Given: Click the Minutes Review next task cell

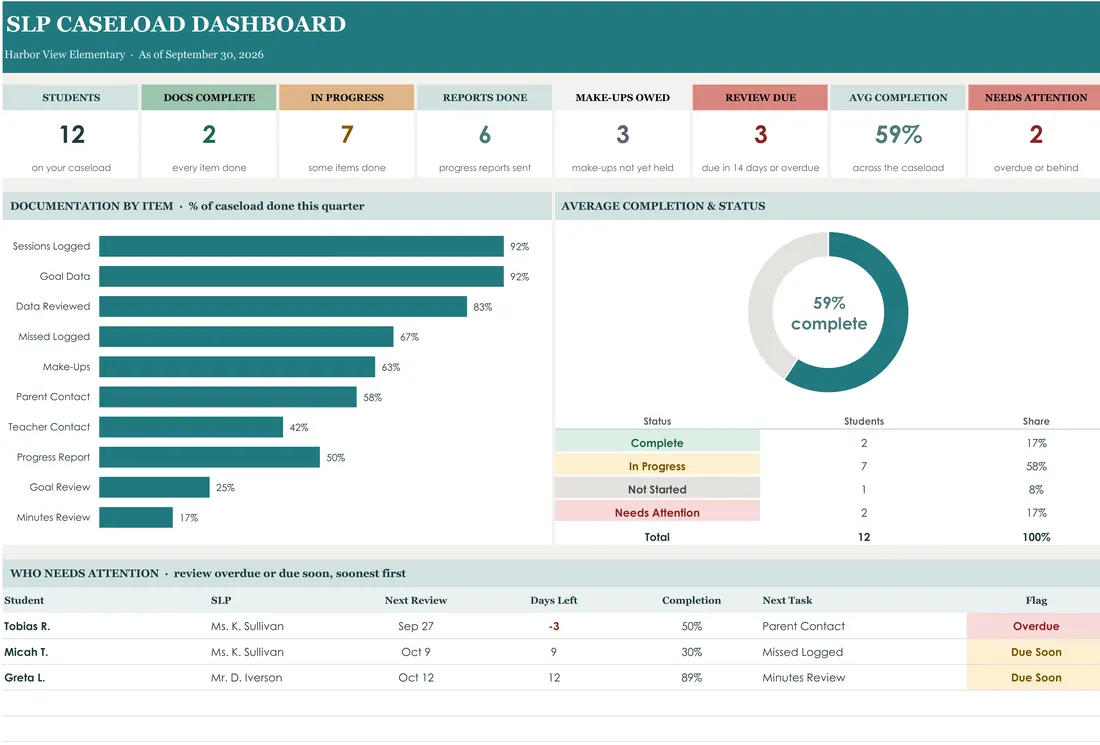Looking at the screenshot, I should [803, 678].
